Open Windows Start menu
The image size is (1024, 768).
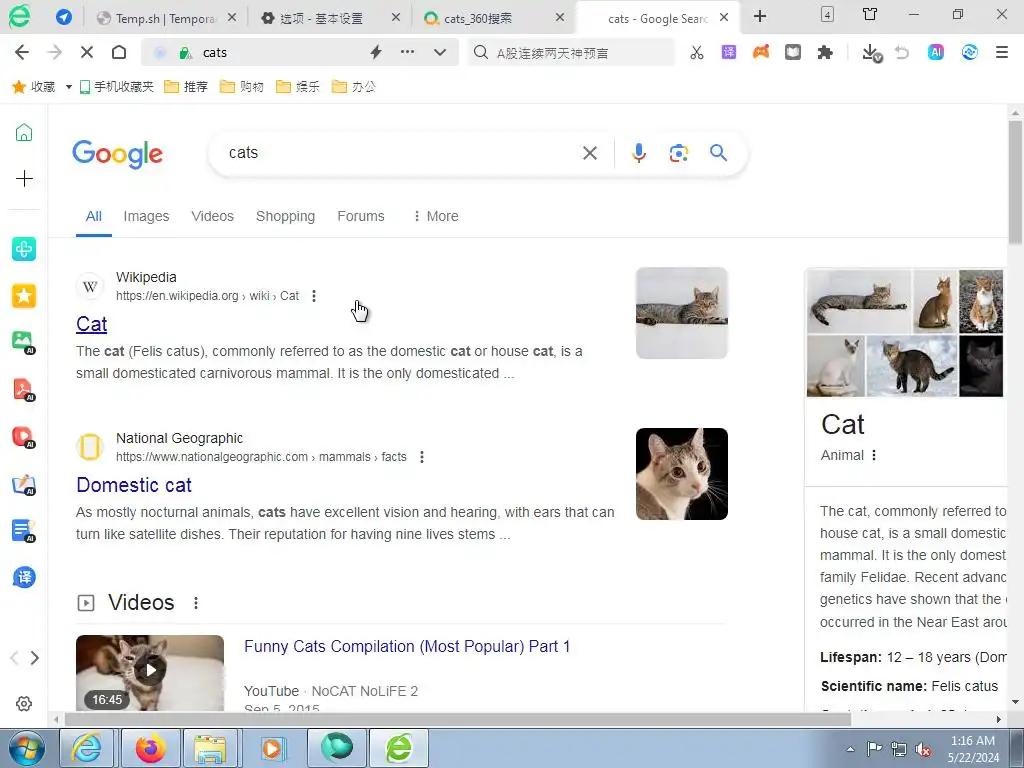tap(26, 748)
